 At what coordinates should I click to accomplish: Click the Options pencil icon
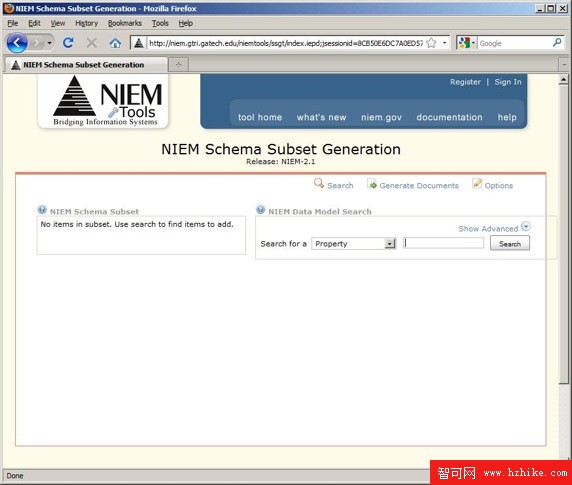point(477,183)
